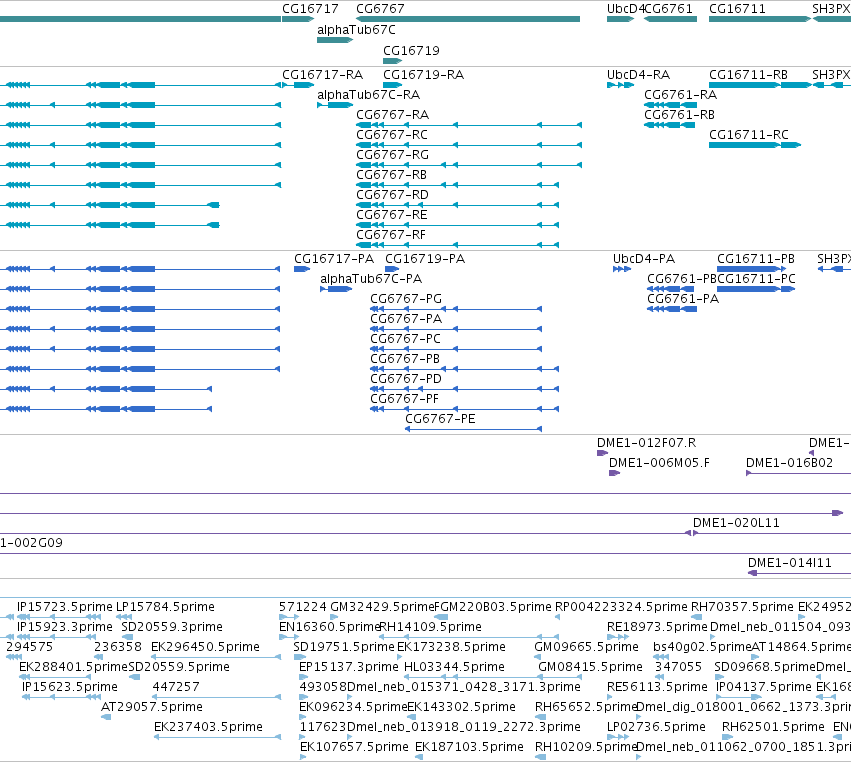Select the CG6767-RE transcript label
This screenshot has height=762, width=851.
(x=392, y=214)
